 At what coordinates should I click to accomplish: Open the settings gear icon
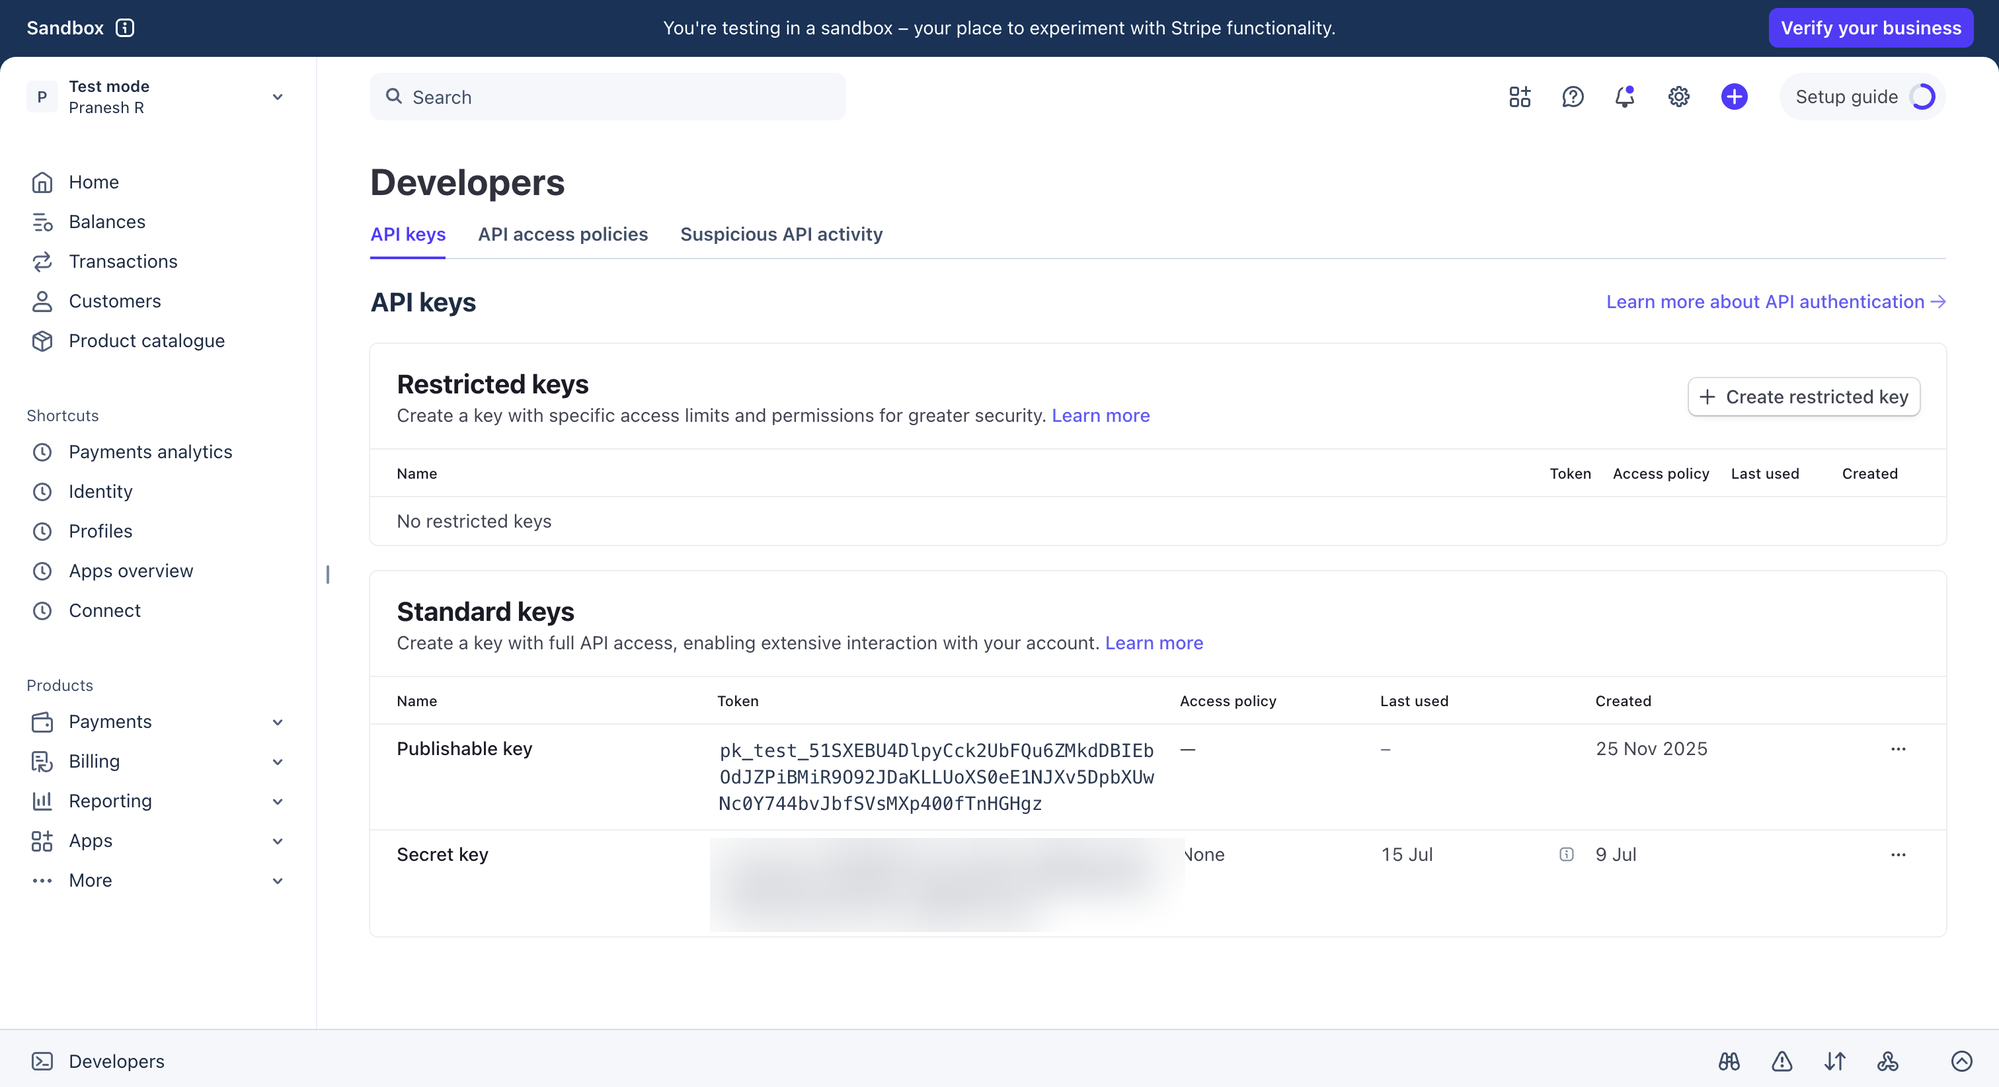click(1679, 97)
